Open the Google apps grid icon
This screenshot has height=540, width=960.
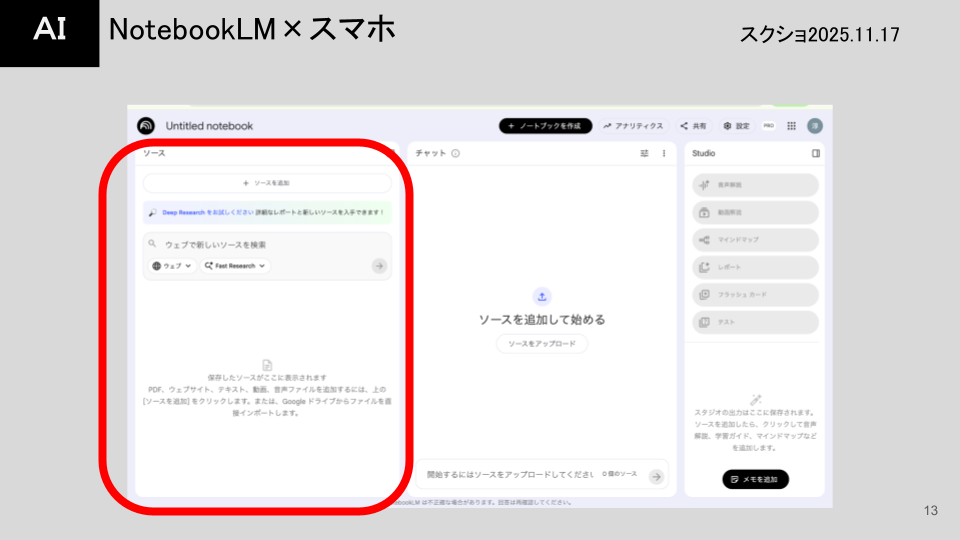[x=791, y=126]
